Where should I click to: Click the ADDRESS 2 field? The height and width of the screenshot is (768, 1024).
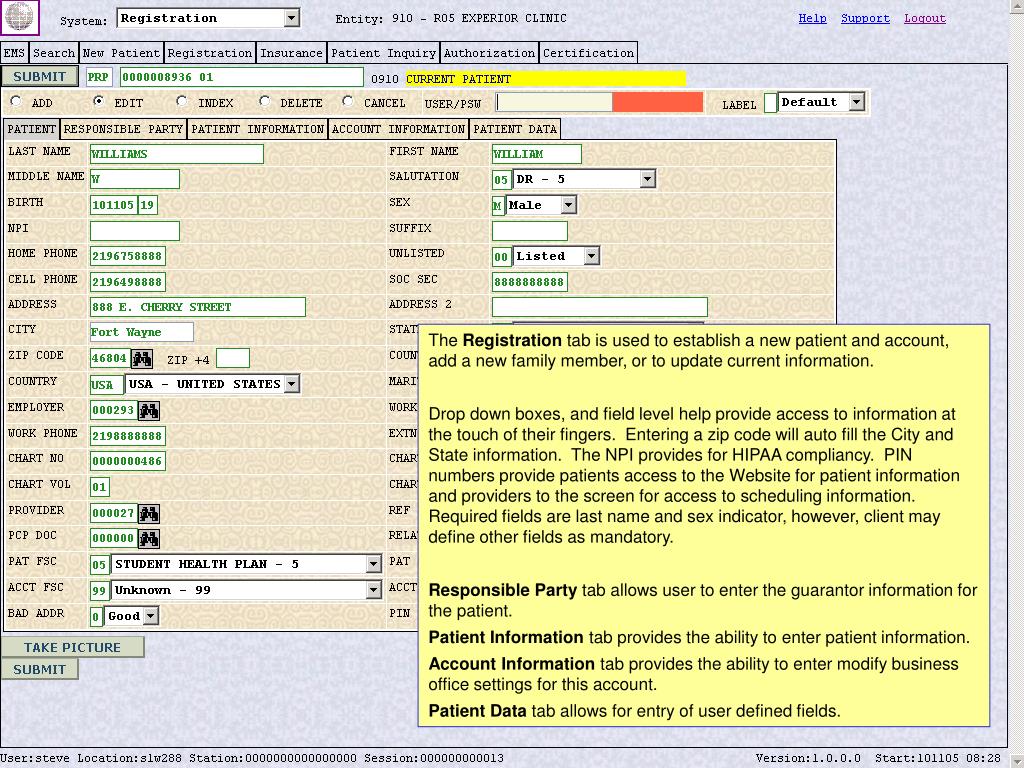600,307
